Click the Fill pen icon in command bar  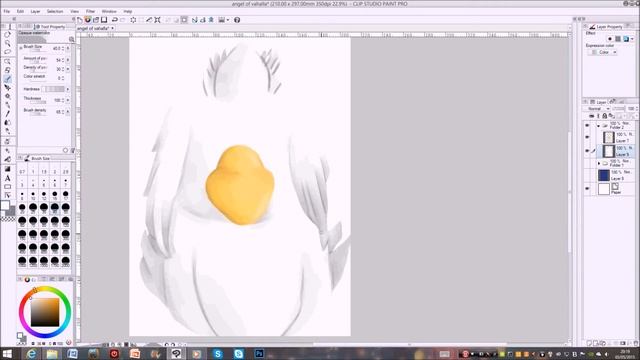click(149, 20)
